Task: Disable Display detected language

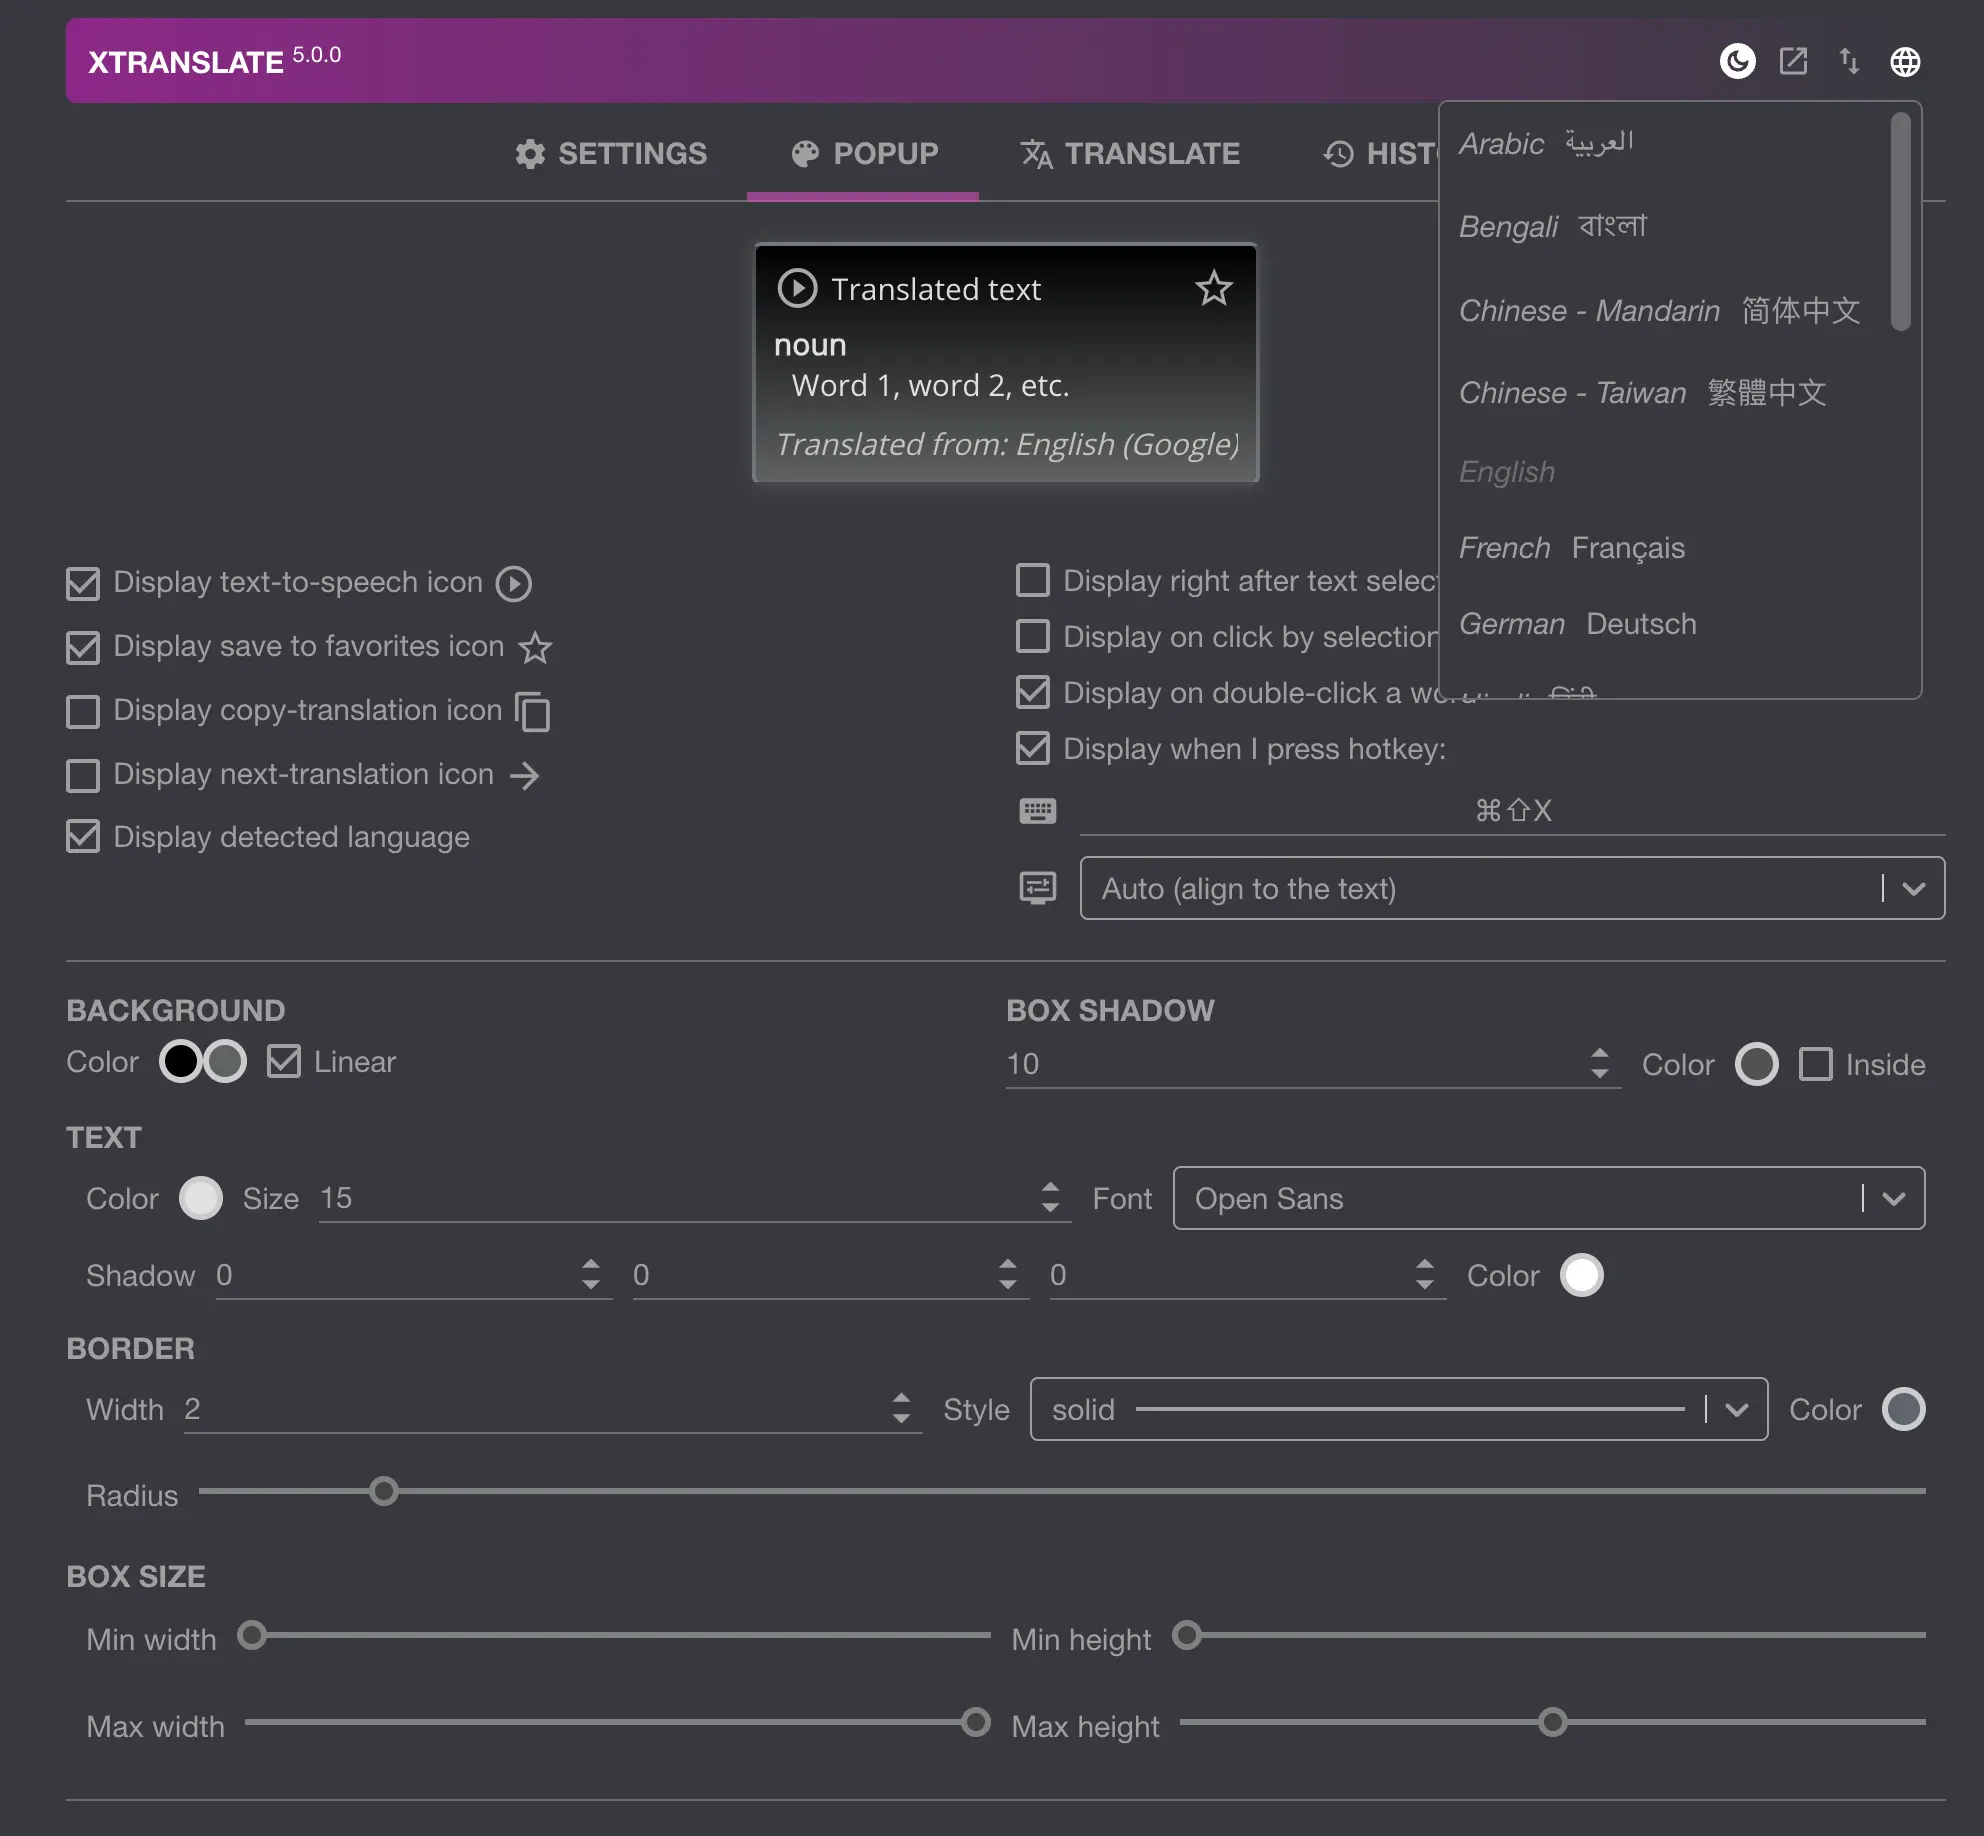Action: click(x=84, y=837)
